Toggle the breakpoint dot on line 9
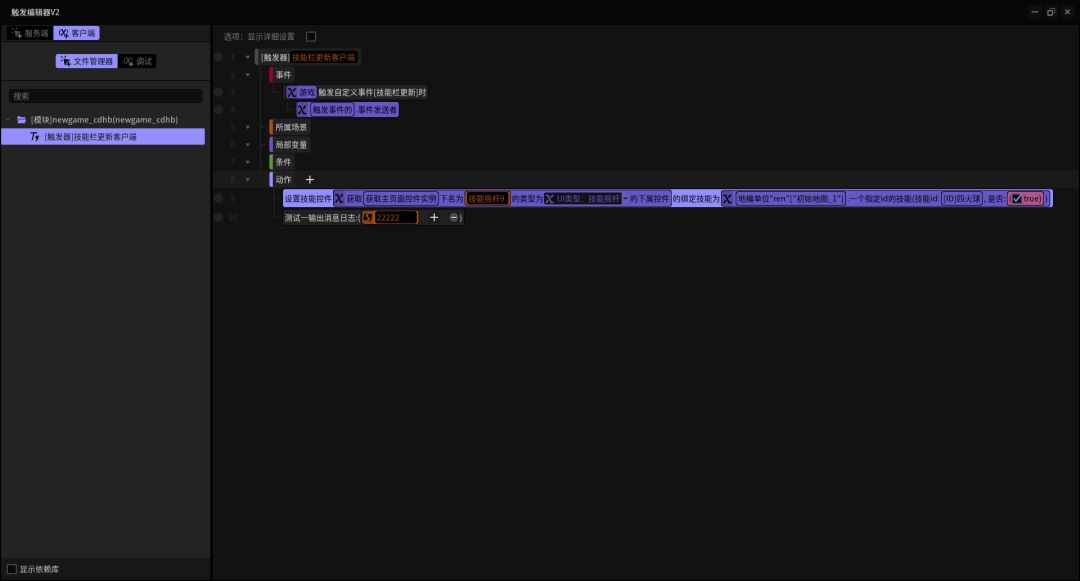This screenshot has height=581, width=1080. (218, 198)
